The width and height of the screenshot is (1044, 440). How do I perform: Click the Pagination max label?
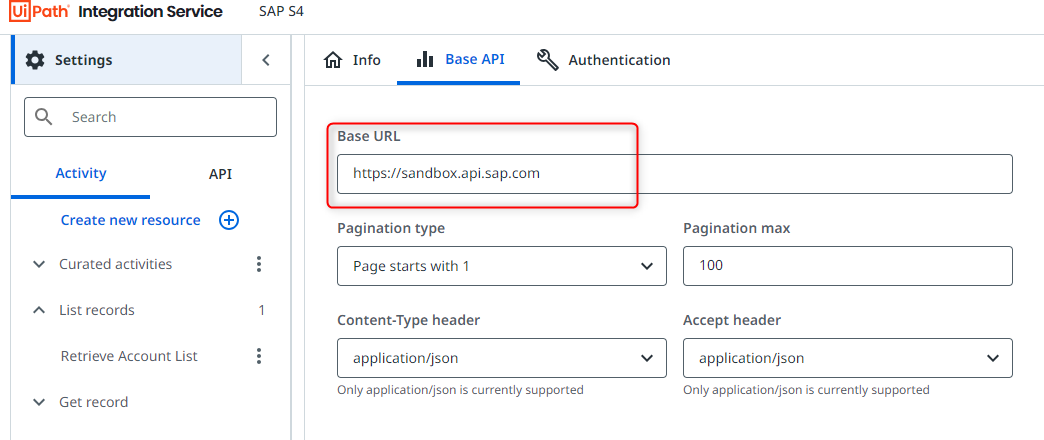point(736,228)
